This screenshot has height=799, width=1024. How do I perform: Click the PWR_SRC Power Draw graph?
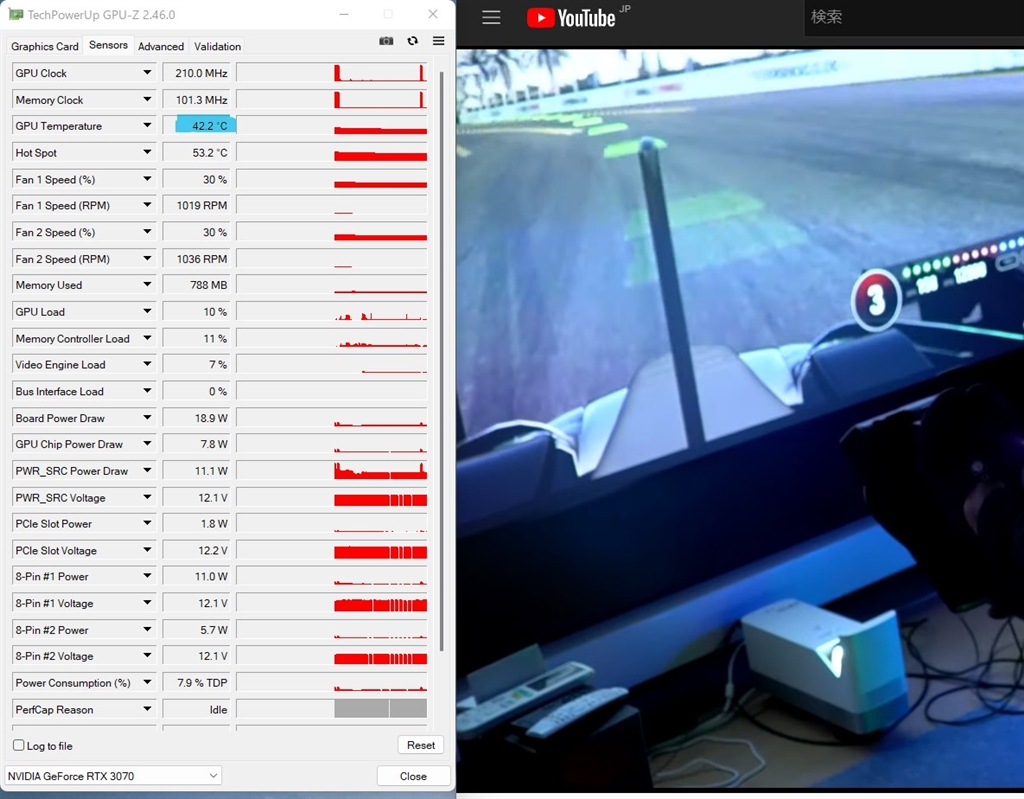pyautogui.click(x=332, y=471)
